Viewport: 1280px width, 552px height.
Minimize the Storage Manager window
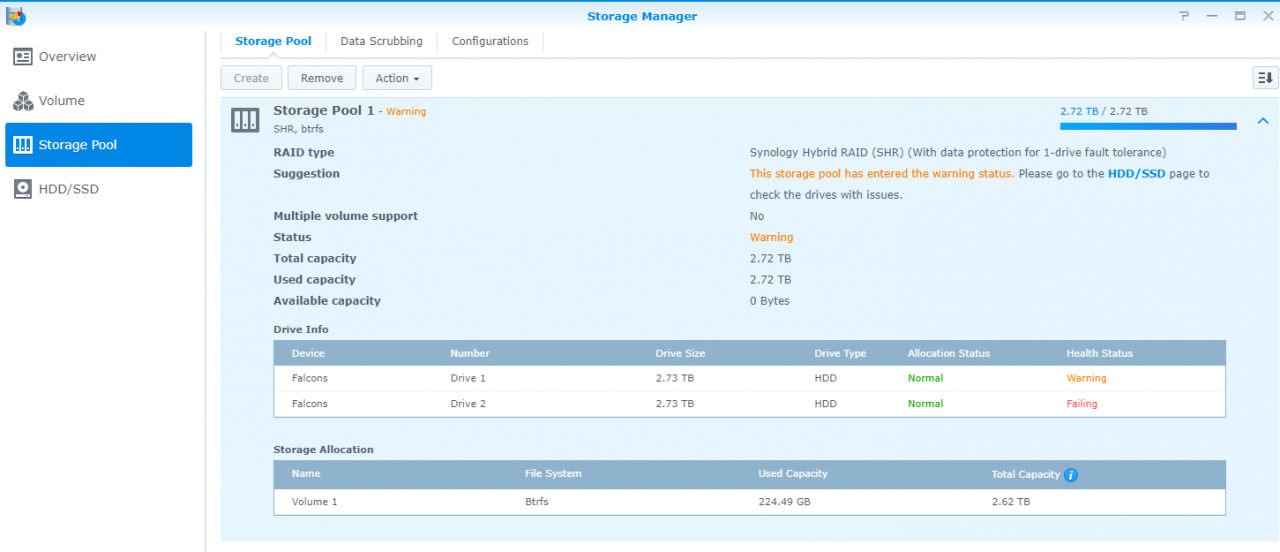[x=1212, y=16]
